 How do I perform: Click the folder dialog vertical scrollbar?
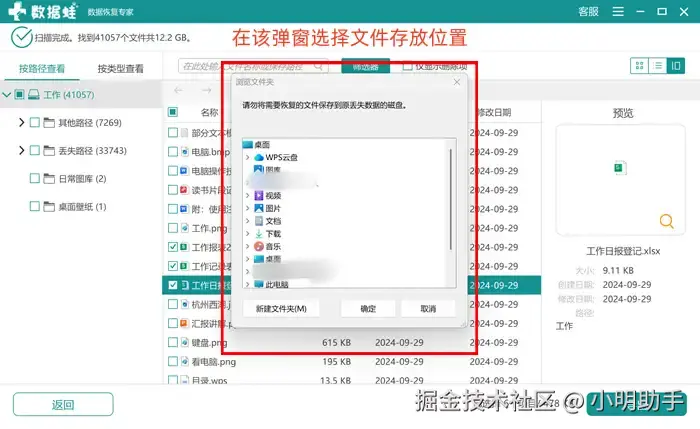451,199
